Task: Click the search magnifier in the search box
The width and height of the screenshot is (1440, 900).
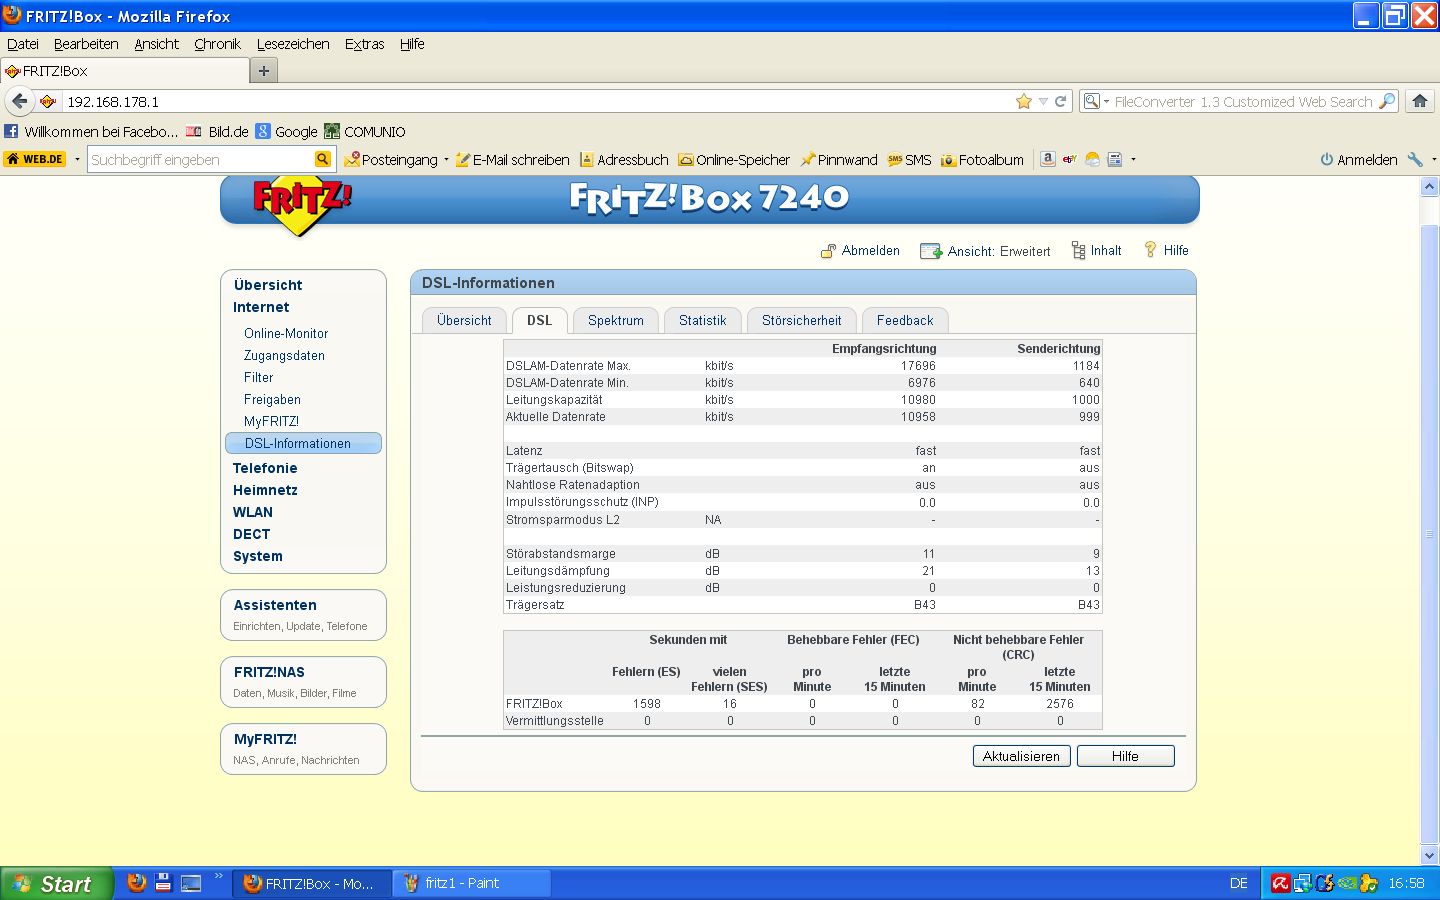Action: coord(1386,101)
